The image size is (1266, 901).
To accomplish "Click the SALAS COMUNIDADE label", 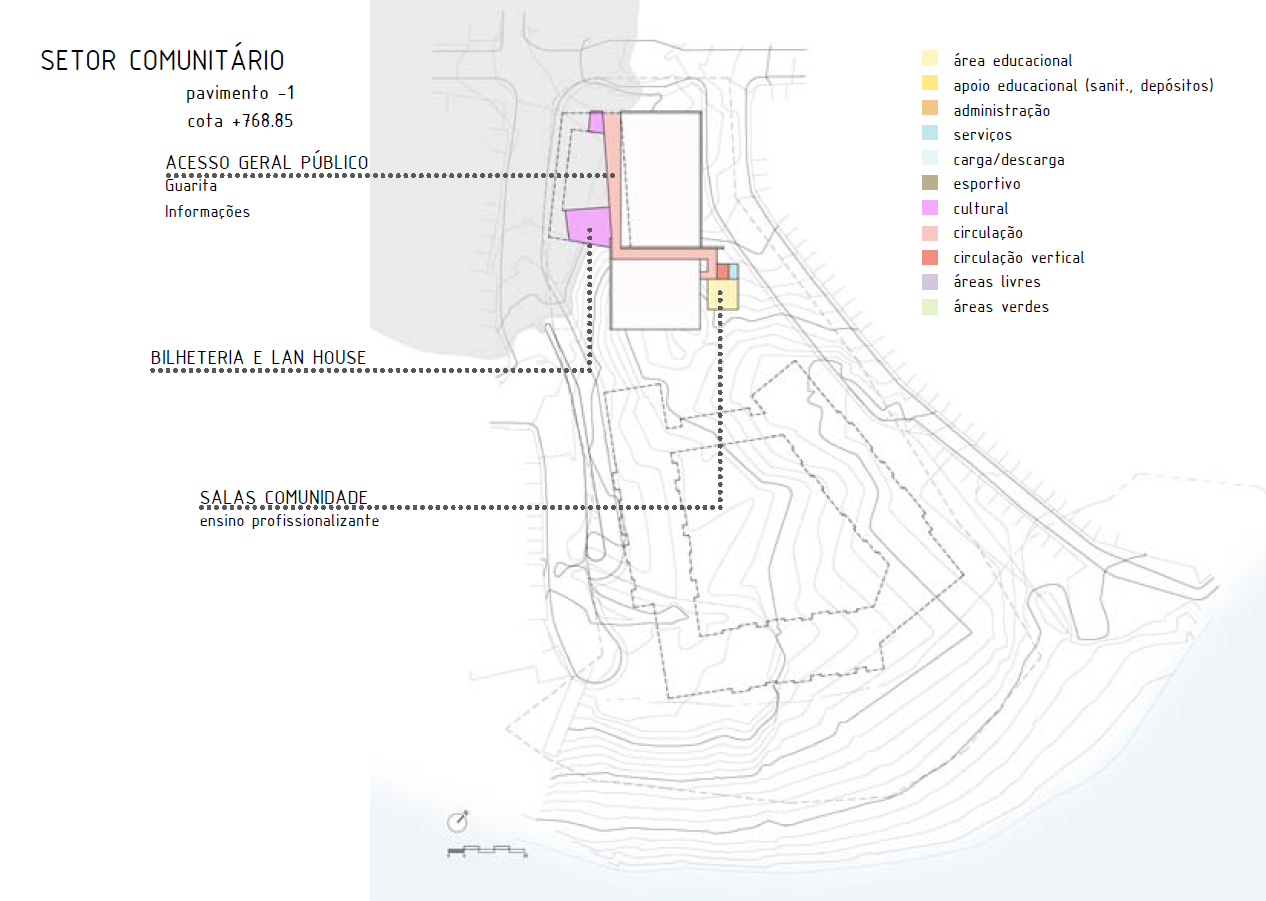I will coord(284,497).
